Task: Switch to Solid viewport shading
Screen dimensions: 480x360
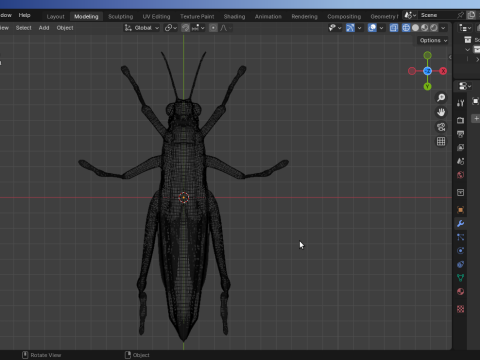Action: [x=415, y=28]
